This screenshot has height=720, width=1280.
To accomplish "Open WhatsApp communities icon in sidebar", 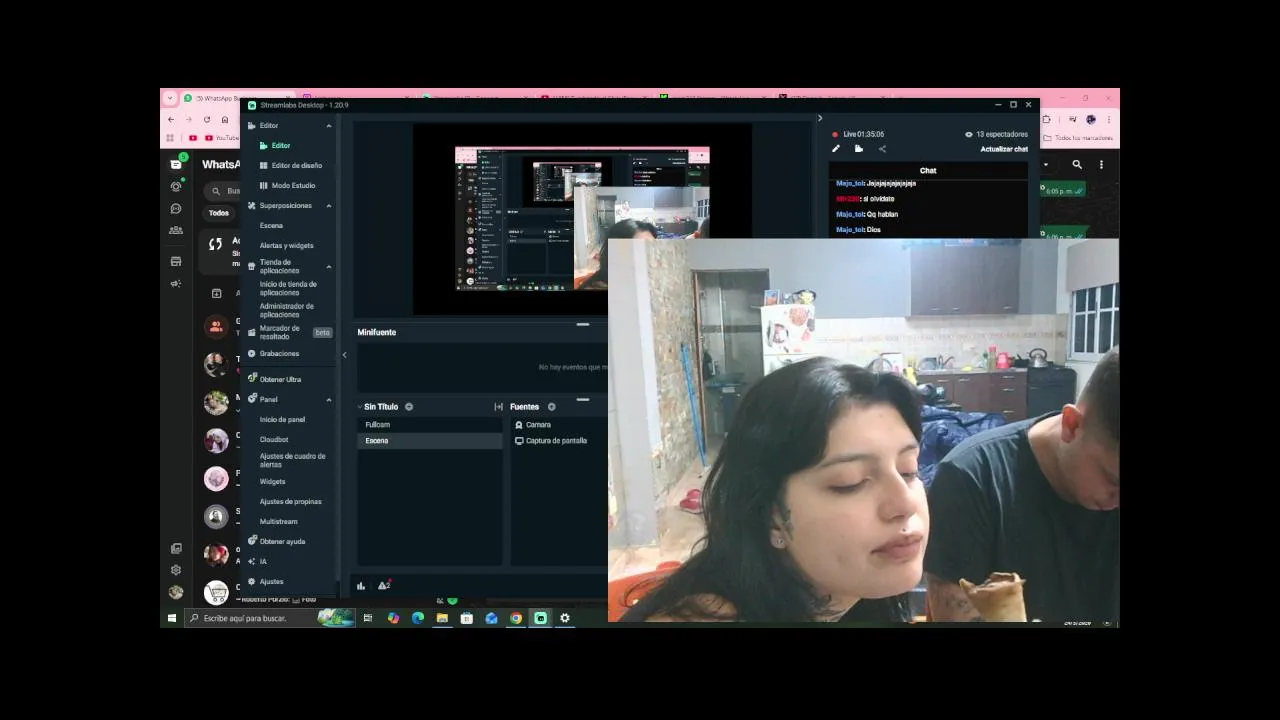I will tap(176, 230).
